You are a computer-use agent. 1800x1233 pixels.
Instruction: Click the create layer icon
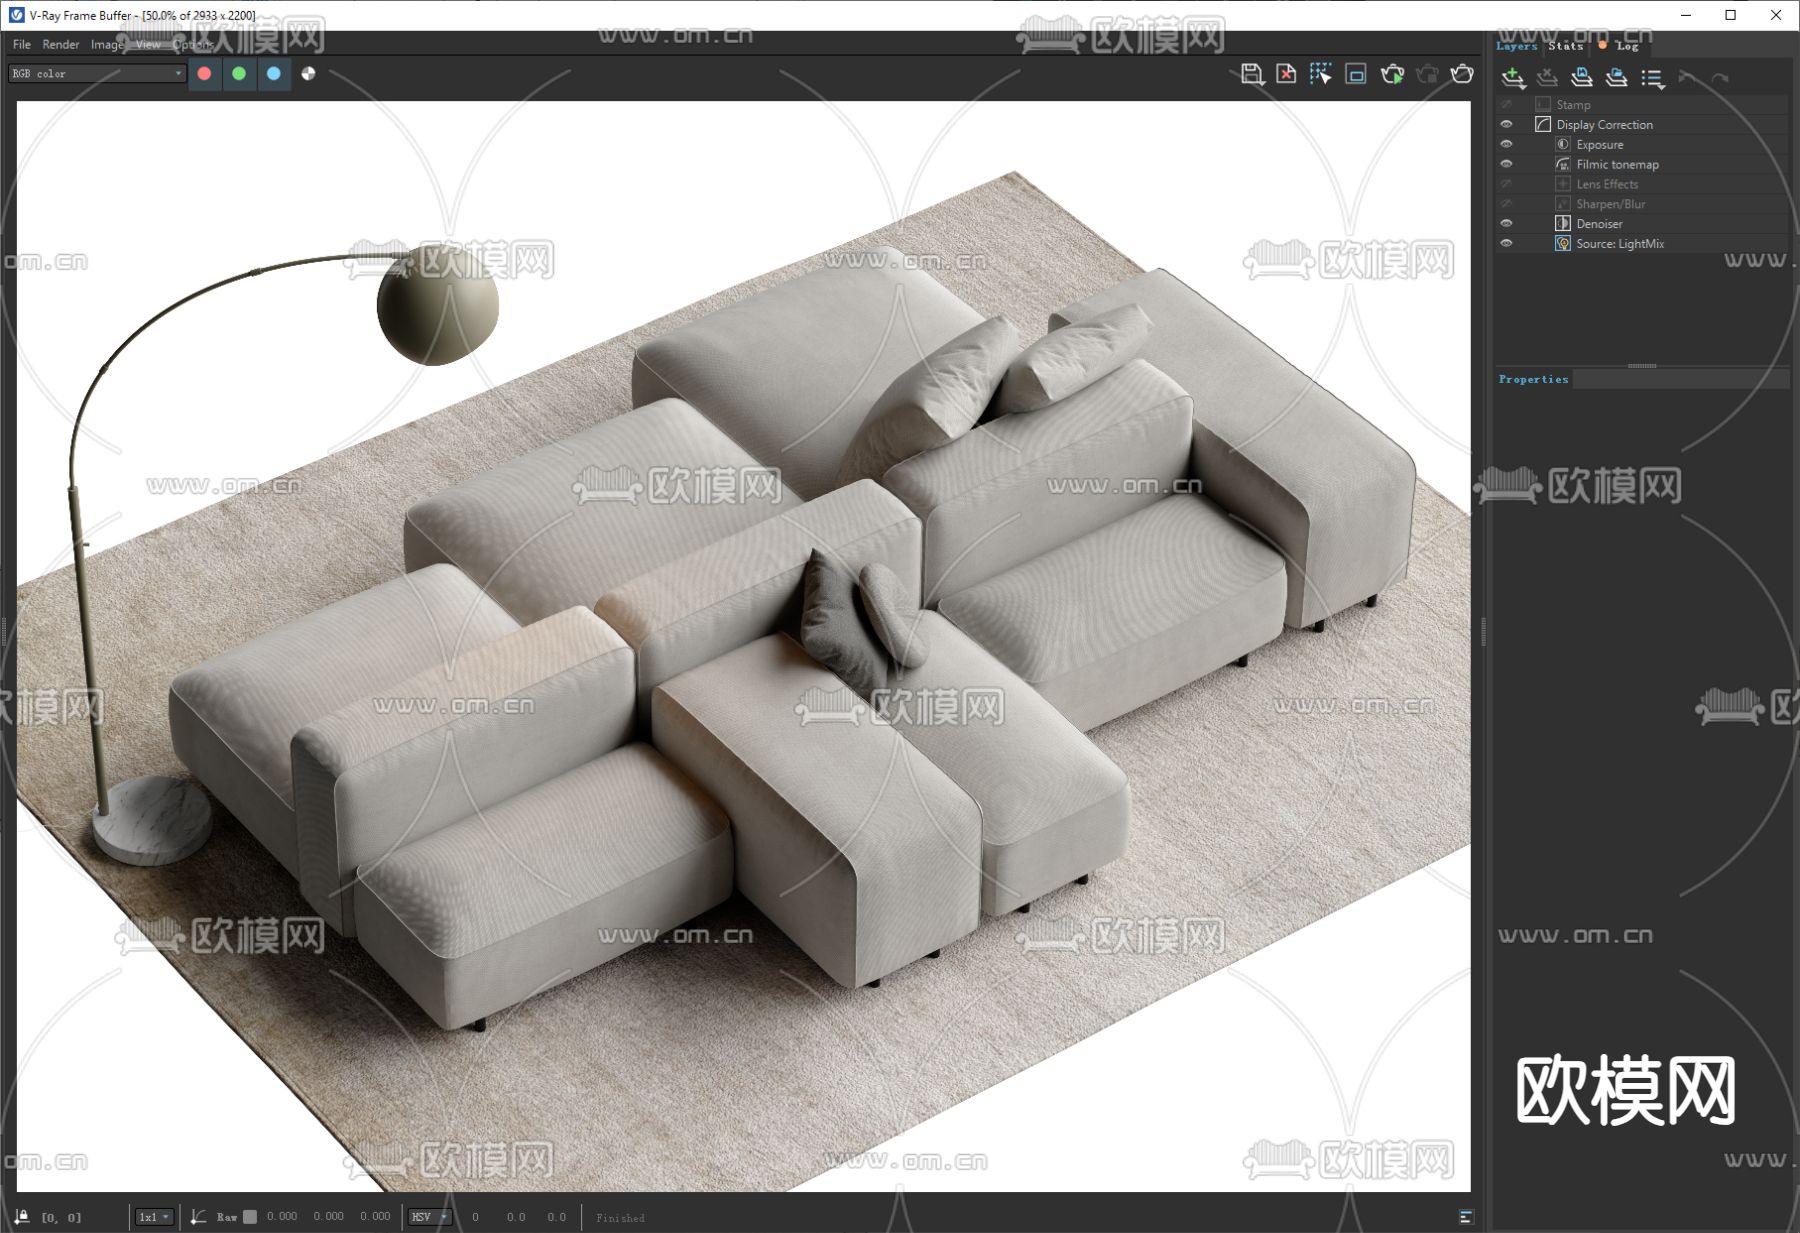1513,78
